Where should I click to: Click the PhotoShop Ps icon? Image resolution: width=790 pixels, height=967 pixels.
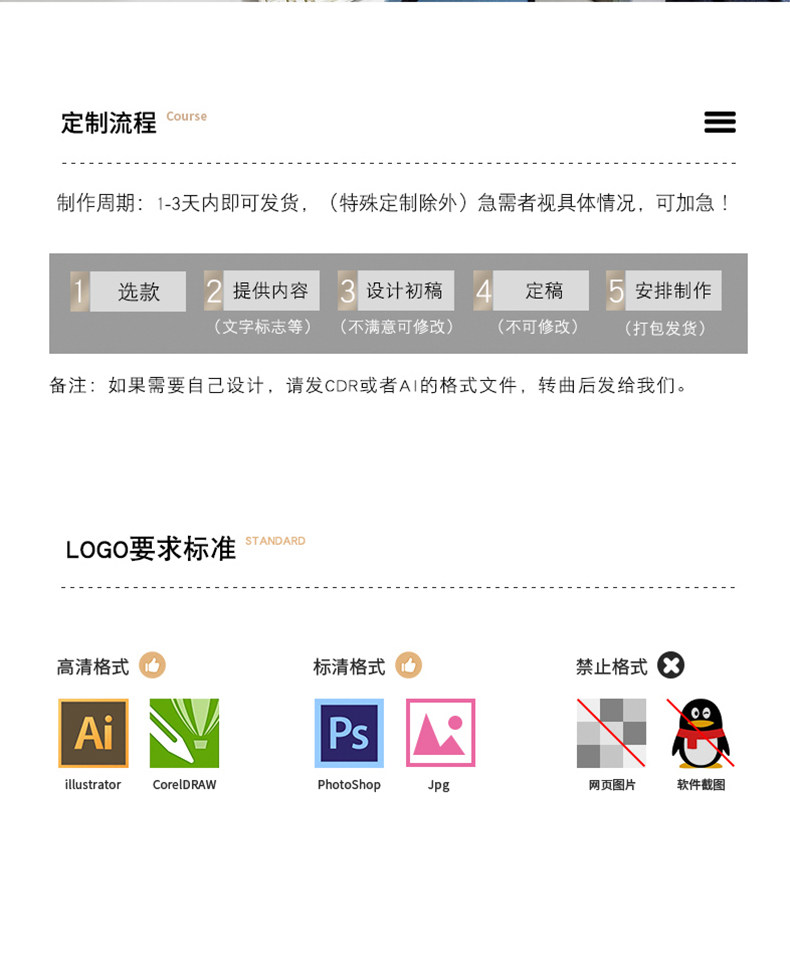pos(349,733)
